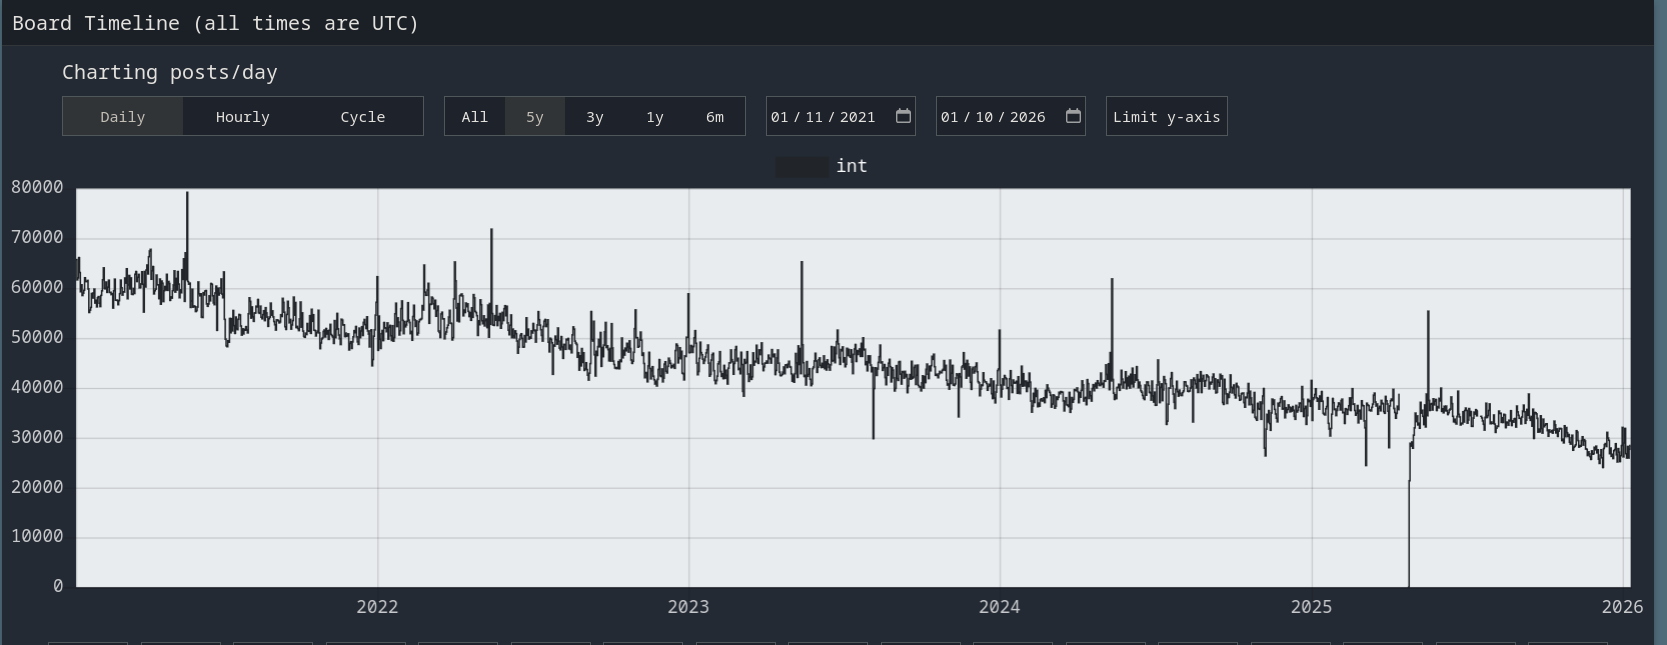Select the 3y time range
The height and width of the screenshot is (645, 1667).
coord(595,117)
